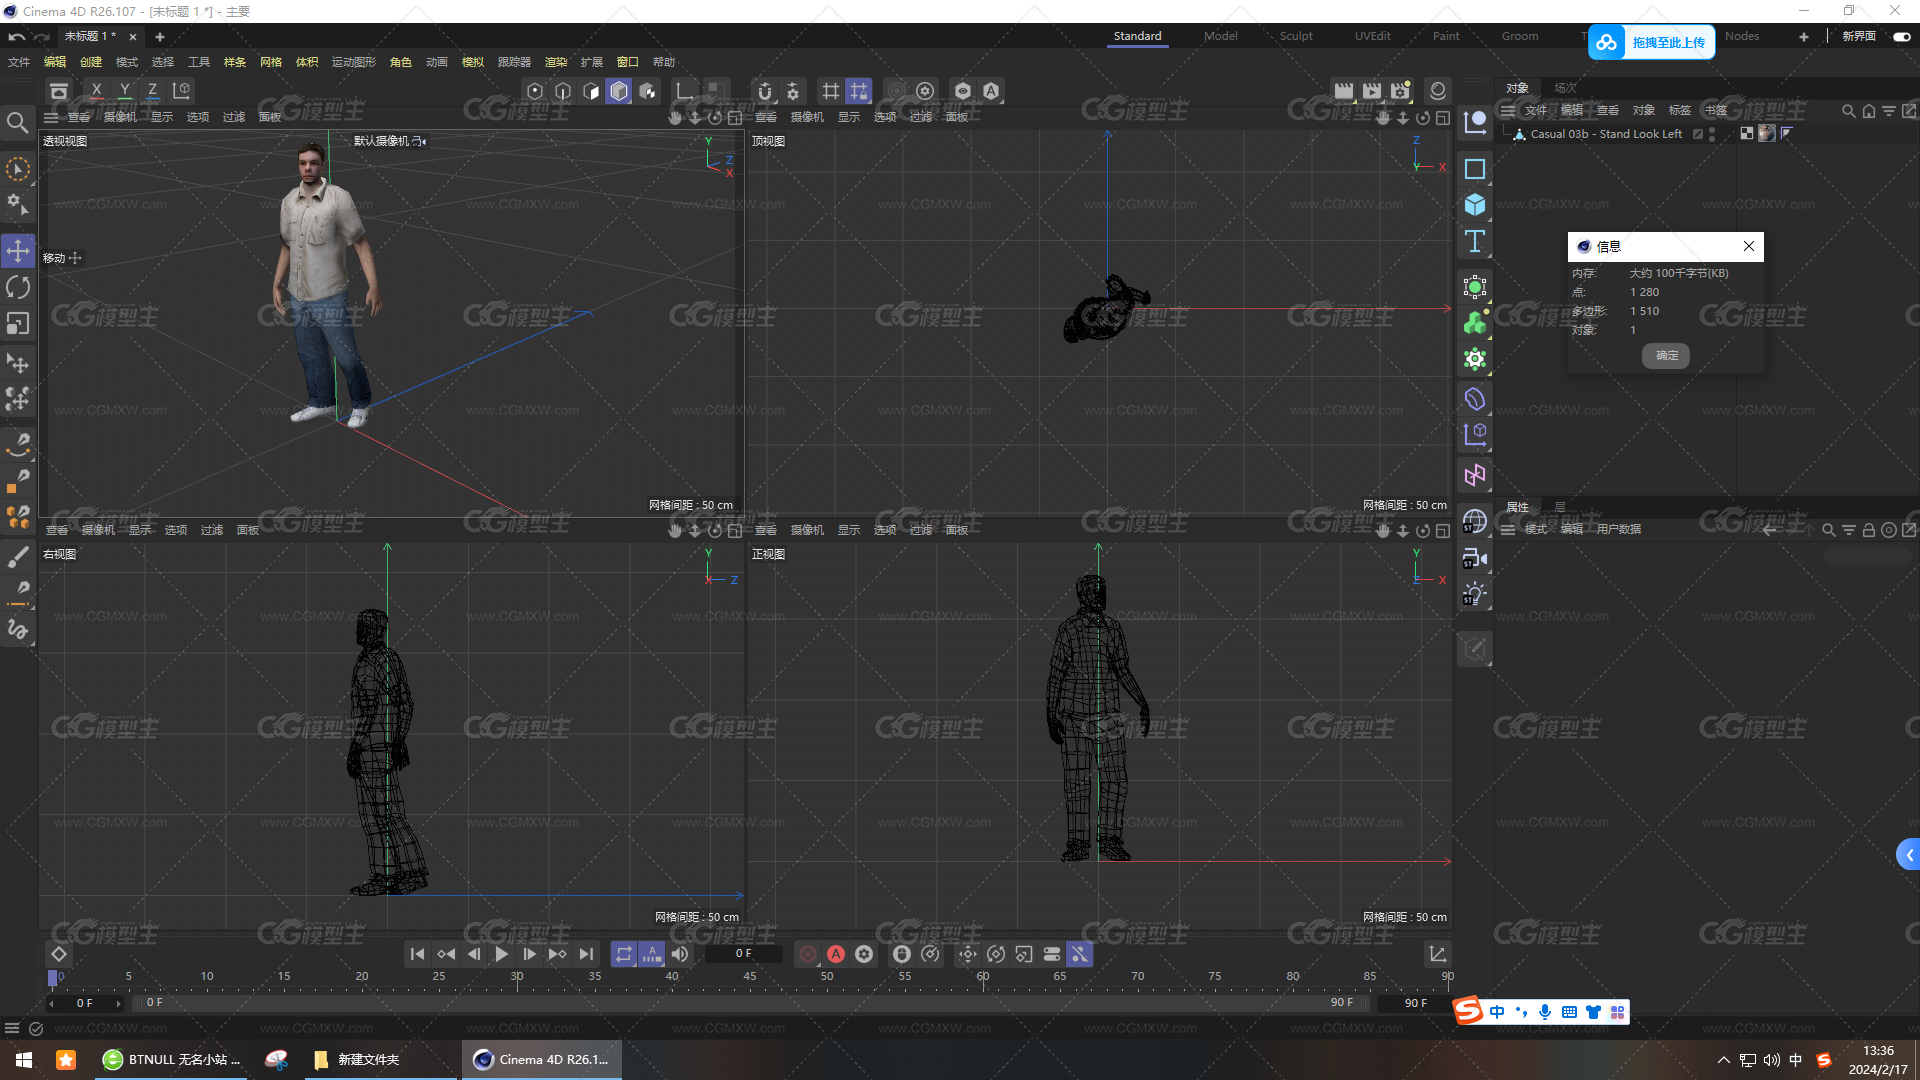Toggle Enable Snap magnet icon
Viewport: 1920px width, 1080px height.
click(765, 91)
